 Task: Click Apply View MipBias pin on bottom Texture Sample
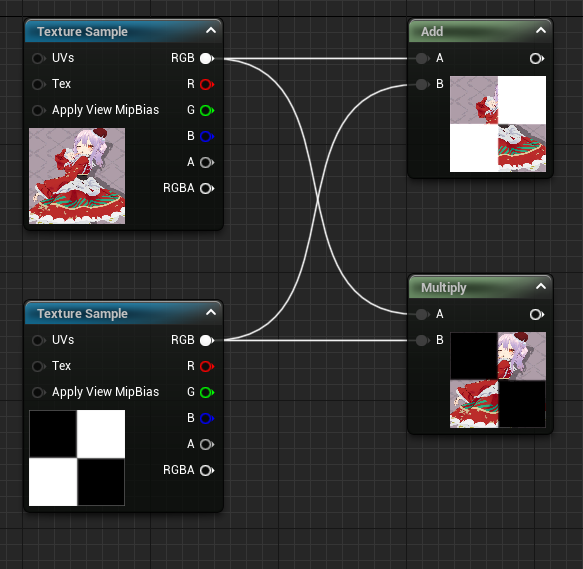(x=38, y=392)
